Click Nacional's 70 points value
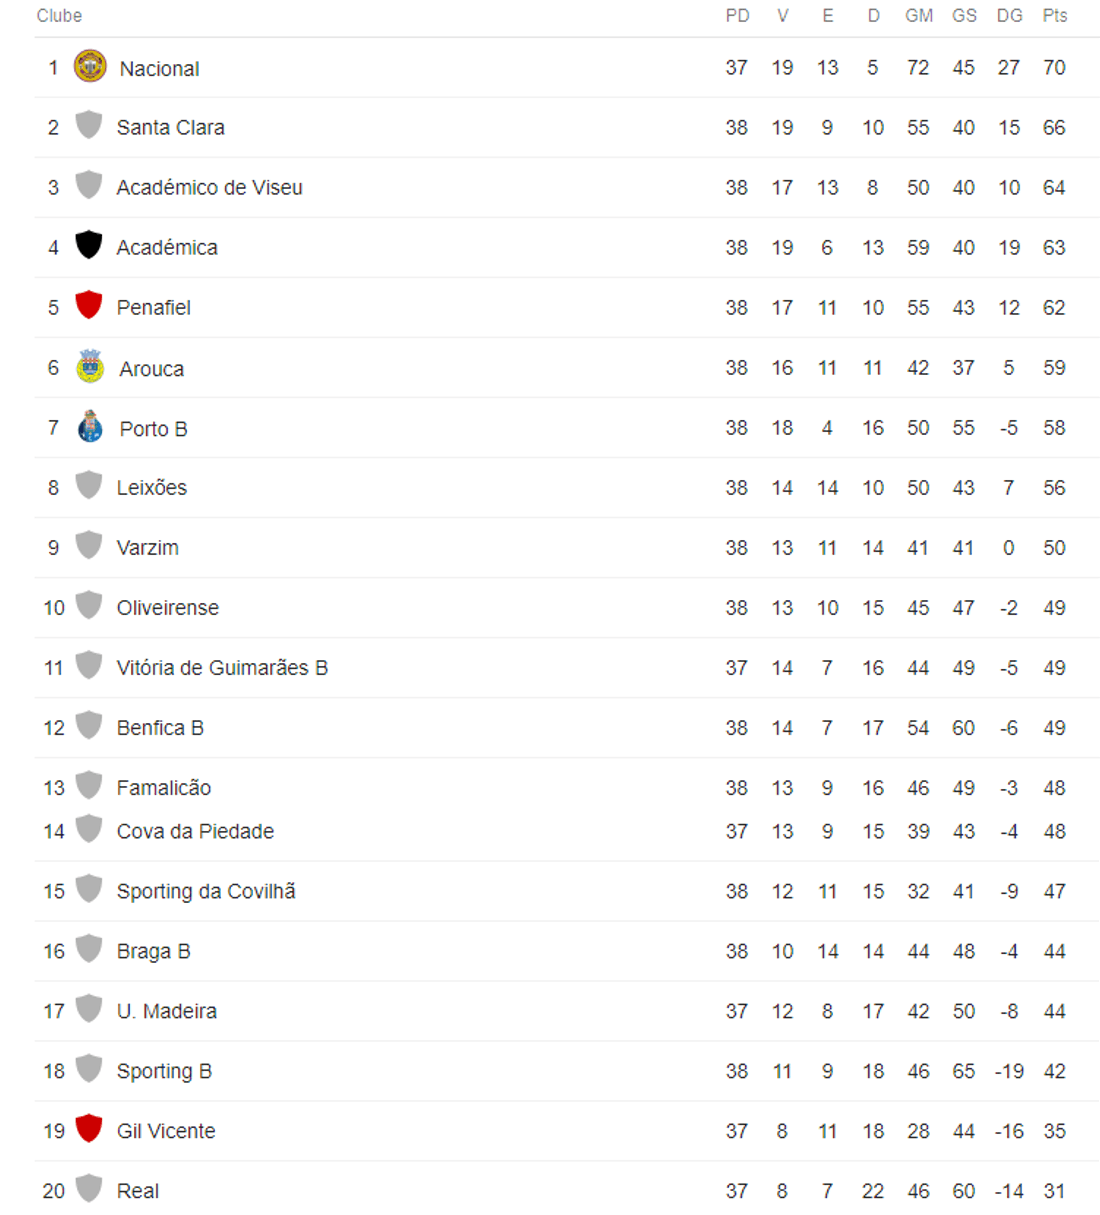This screenshot has width=1100, height=1215. 1054,68
